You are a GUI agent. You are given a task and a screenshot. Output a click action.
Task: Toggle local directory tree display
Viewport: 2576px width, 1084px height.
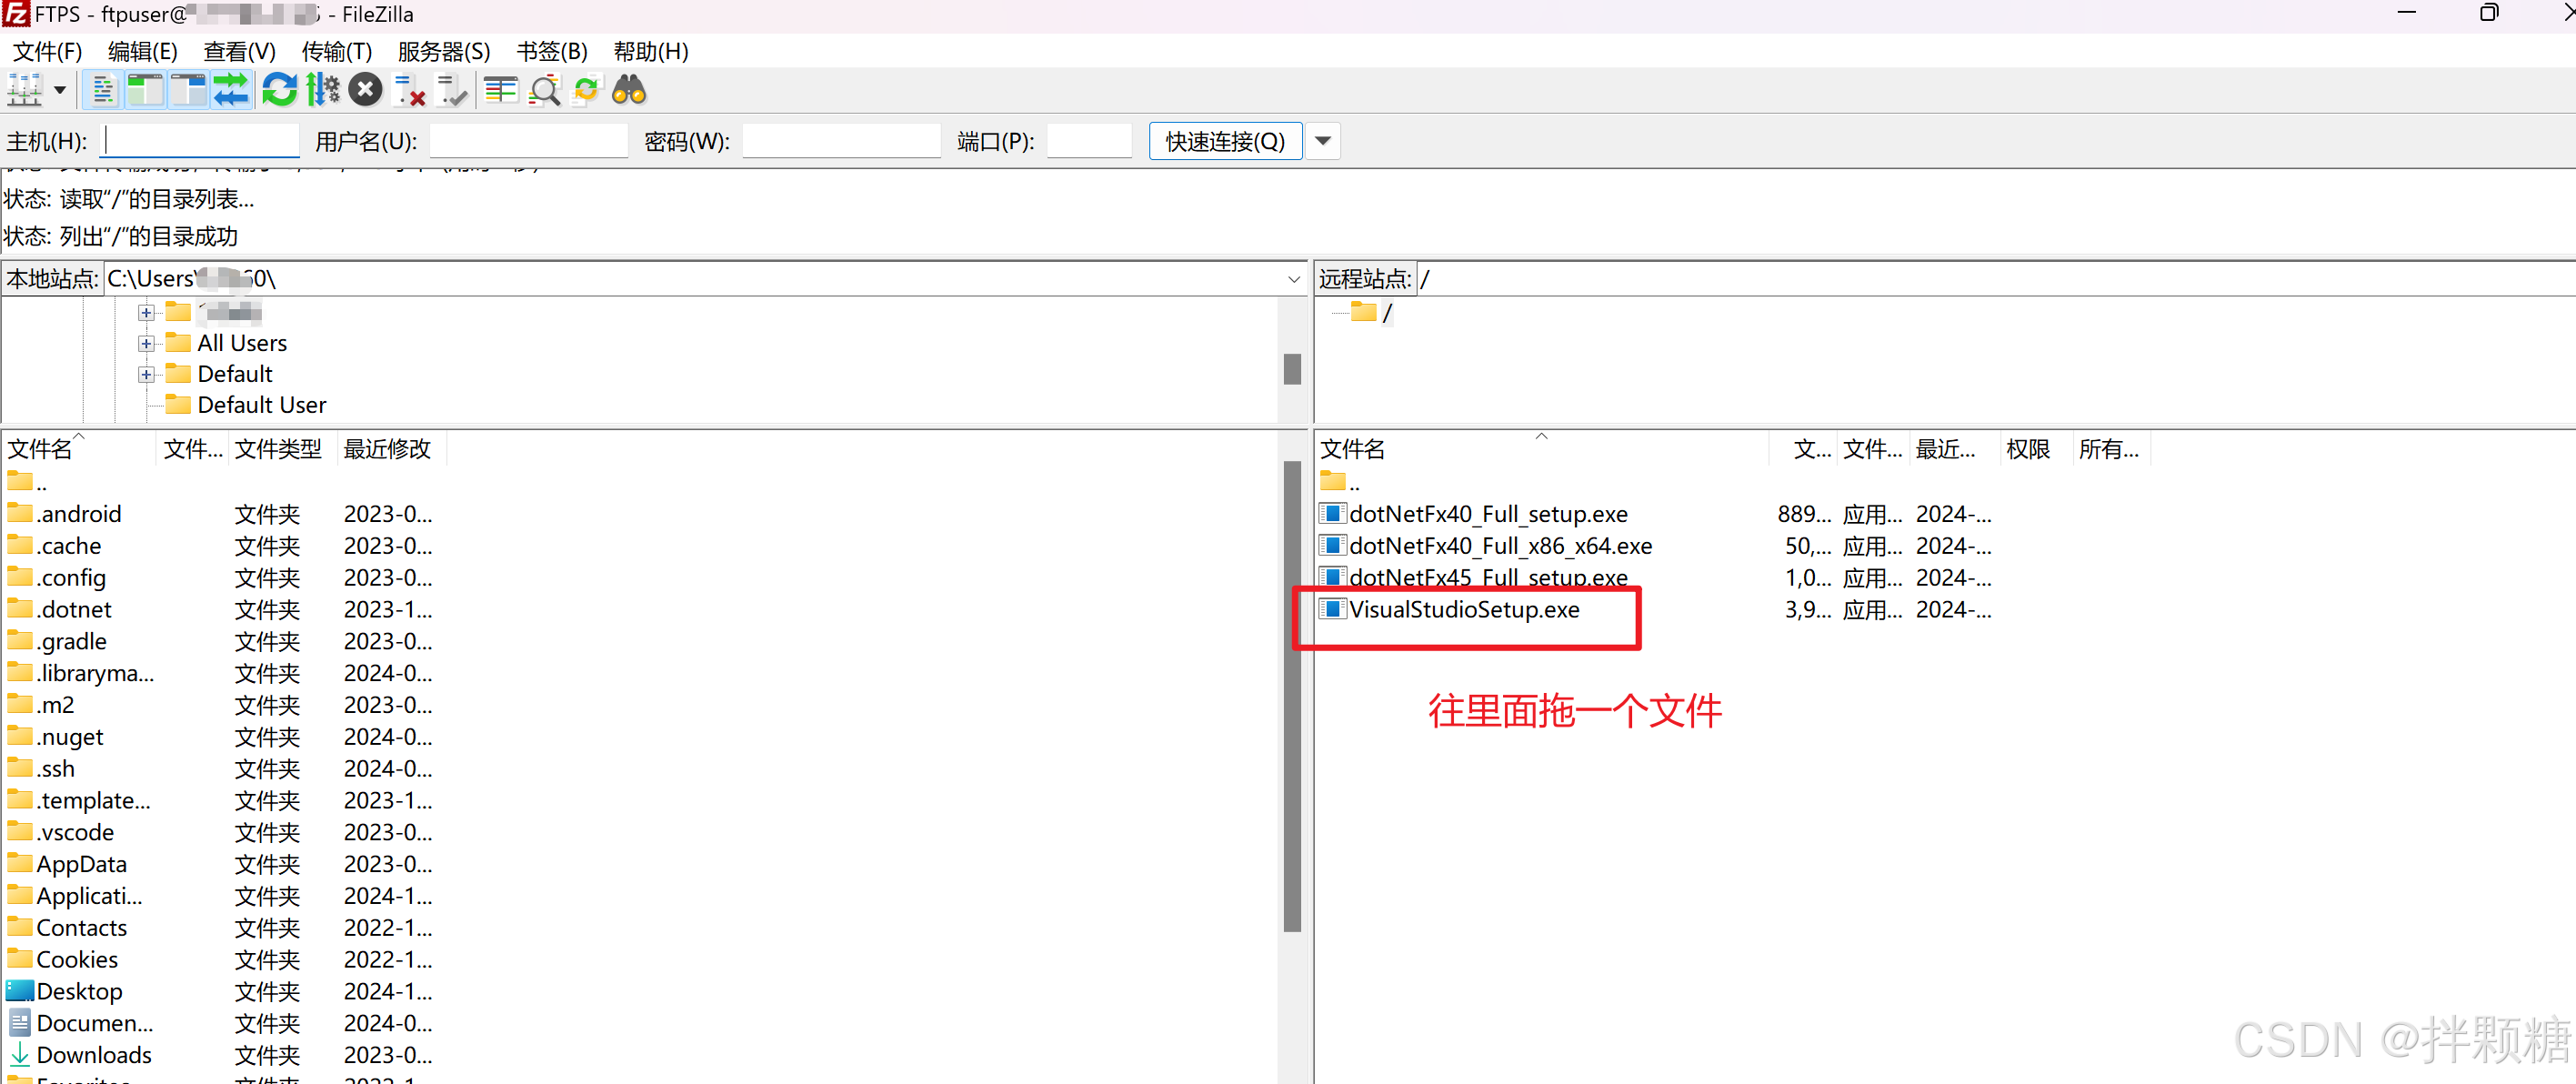(x=145, y=91)
